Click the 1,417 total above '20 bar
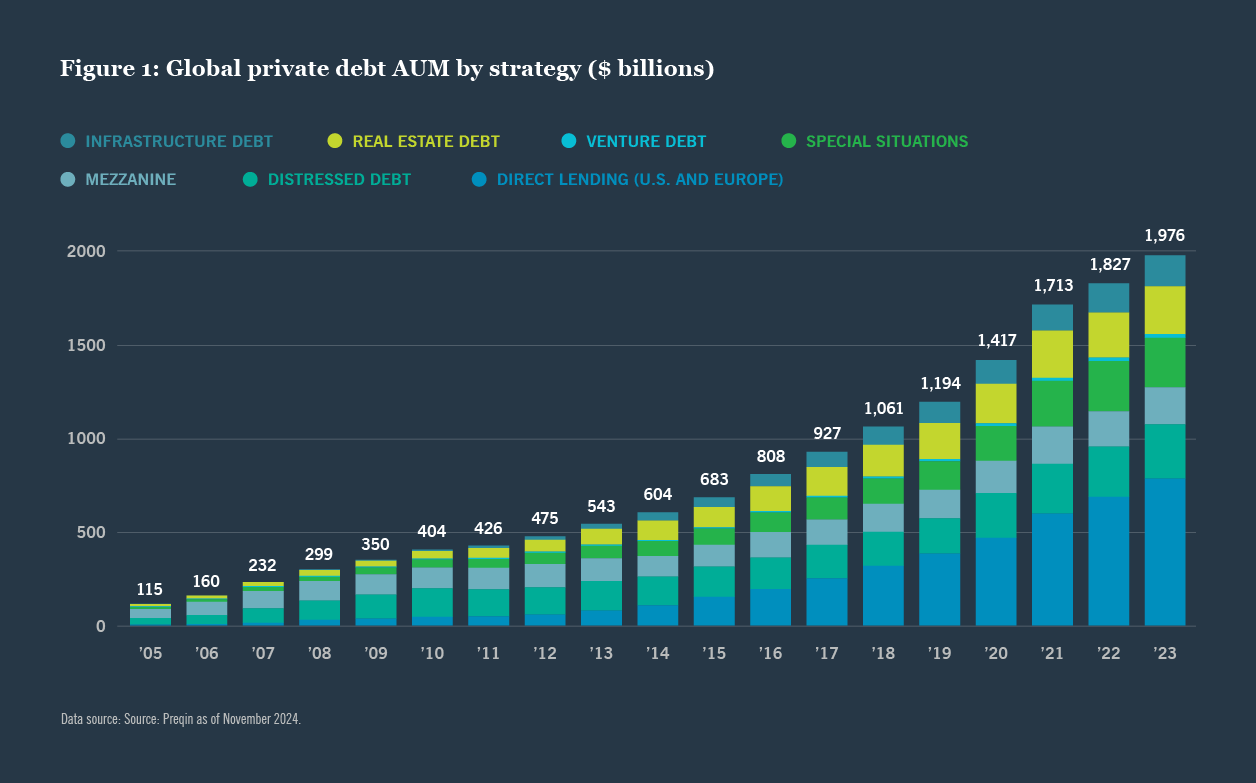 (996, 341)
